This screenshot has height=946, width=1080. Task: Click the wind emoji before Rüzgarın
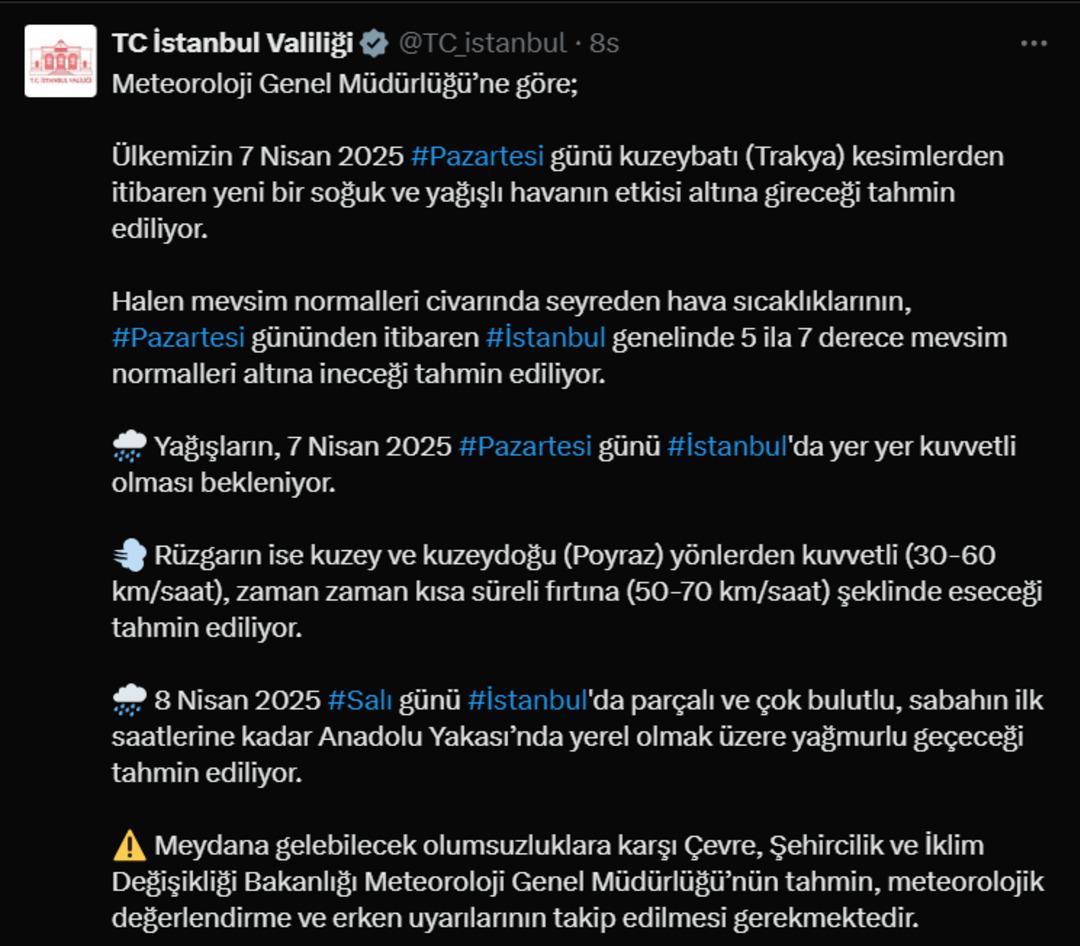click(129, 555)
